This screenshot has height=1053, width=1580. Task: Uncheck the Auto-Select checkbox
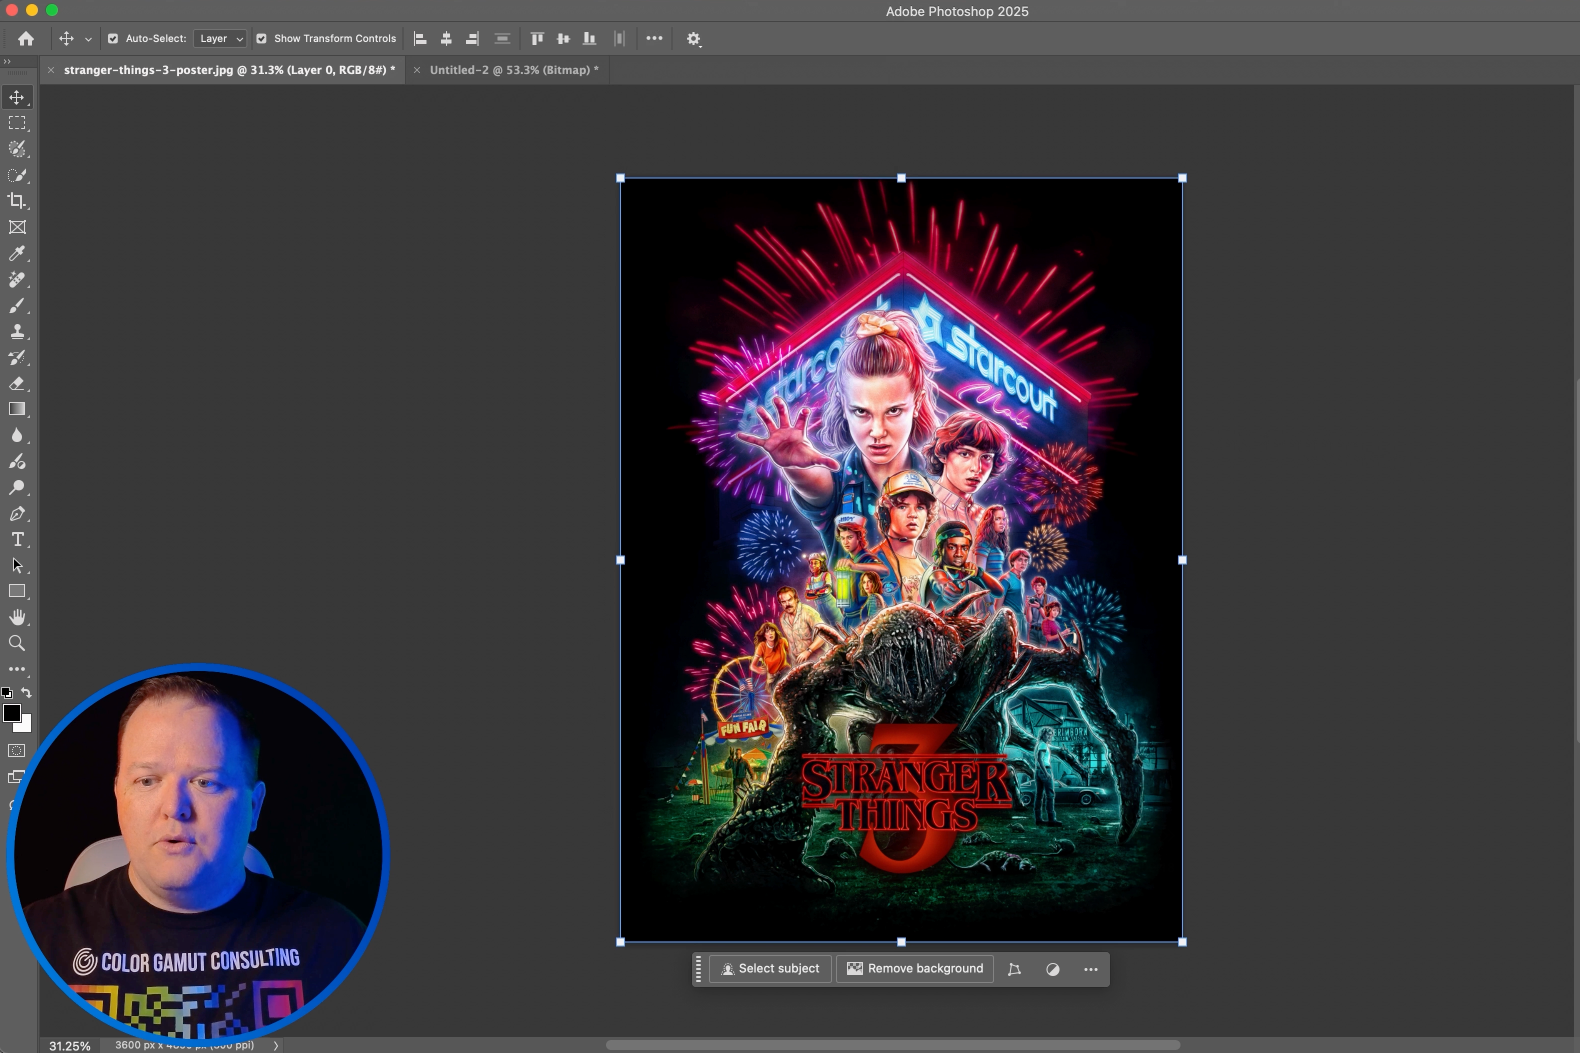click(113, 39)
